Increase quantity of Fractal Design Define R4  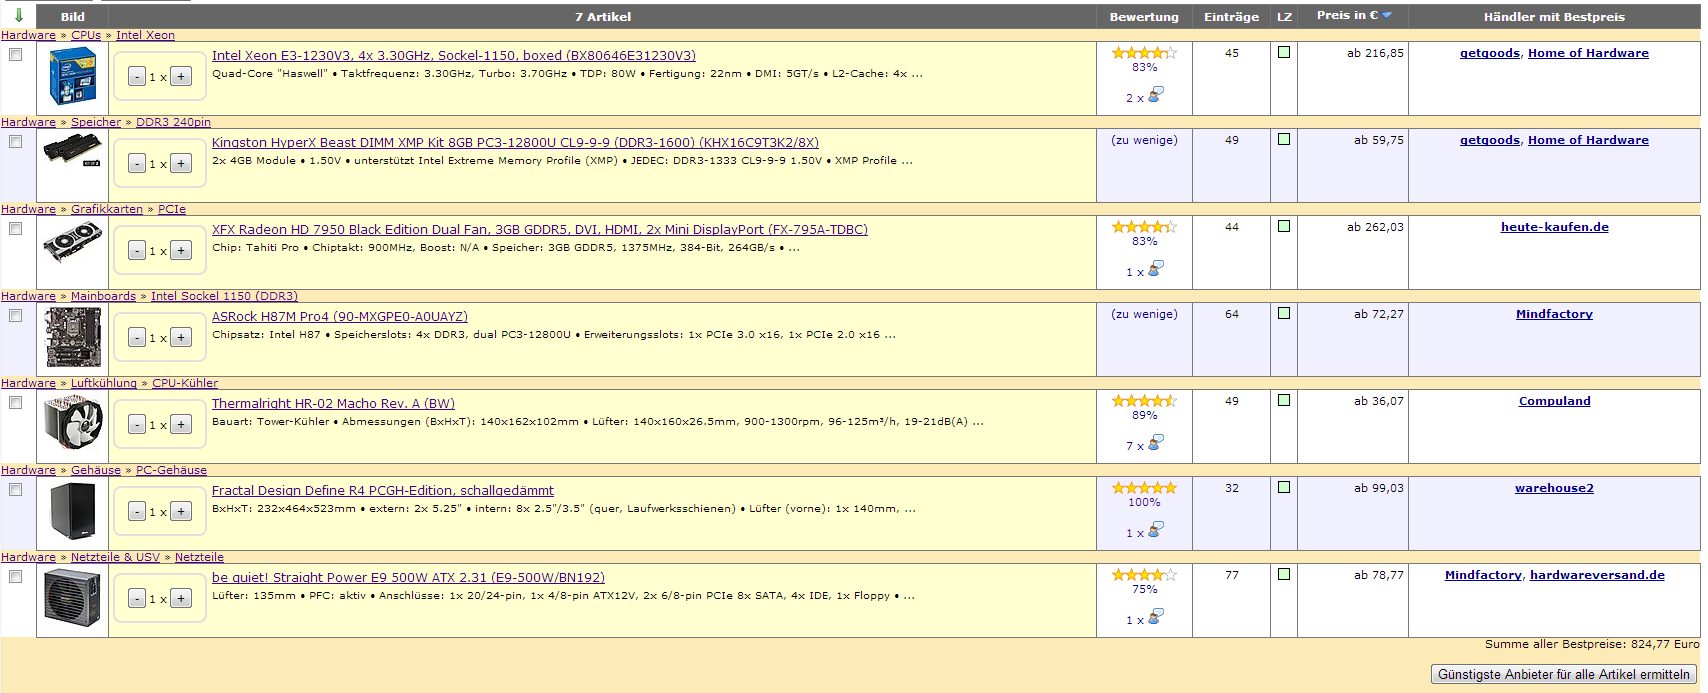(181, 511)
